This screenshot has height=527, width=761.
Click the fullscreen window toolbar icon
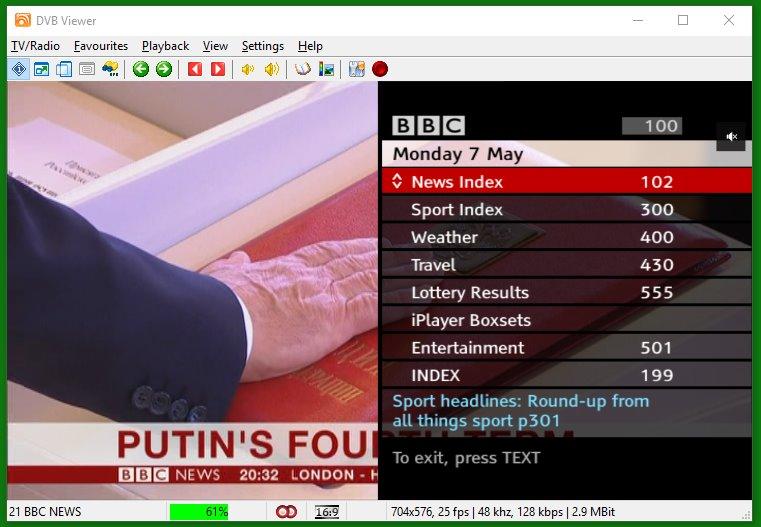coord(41,69)
